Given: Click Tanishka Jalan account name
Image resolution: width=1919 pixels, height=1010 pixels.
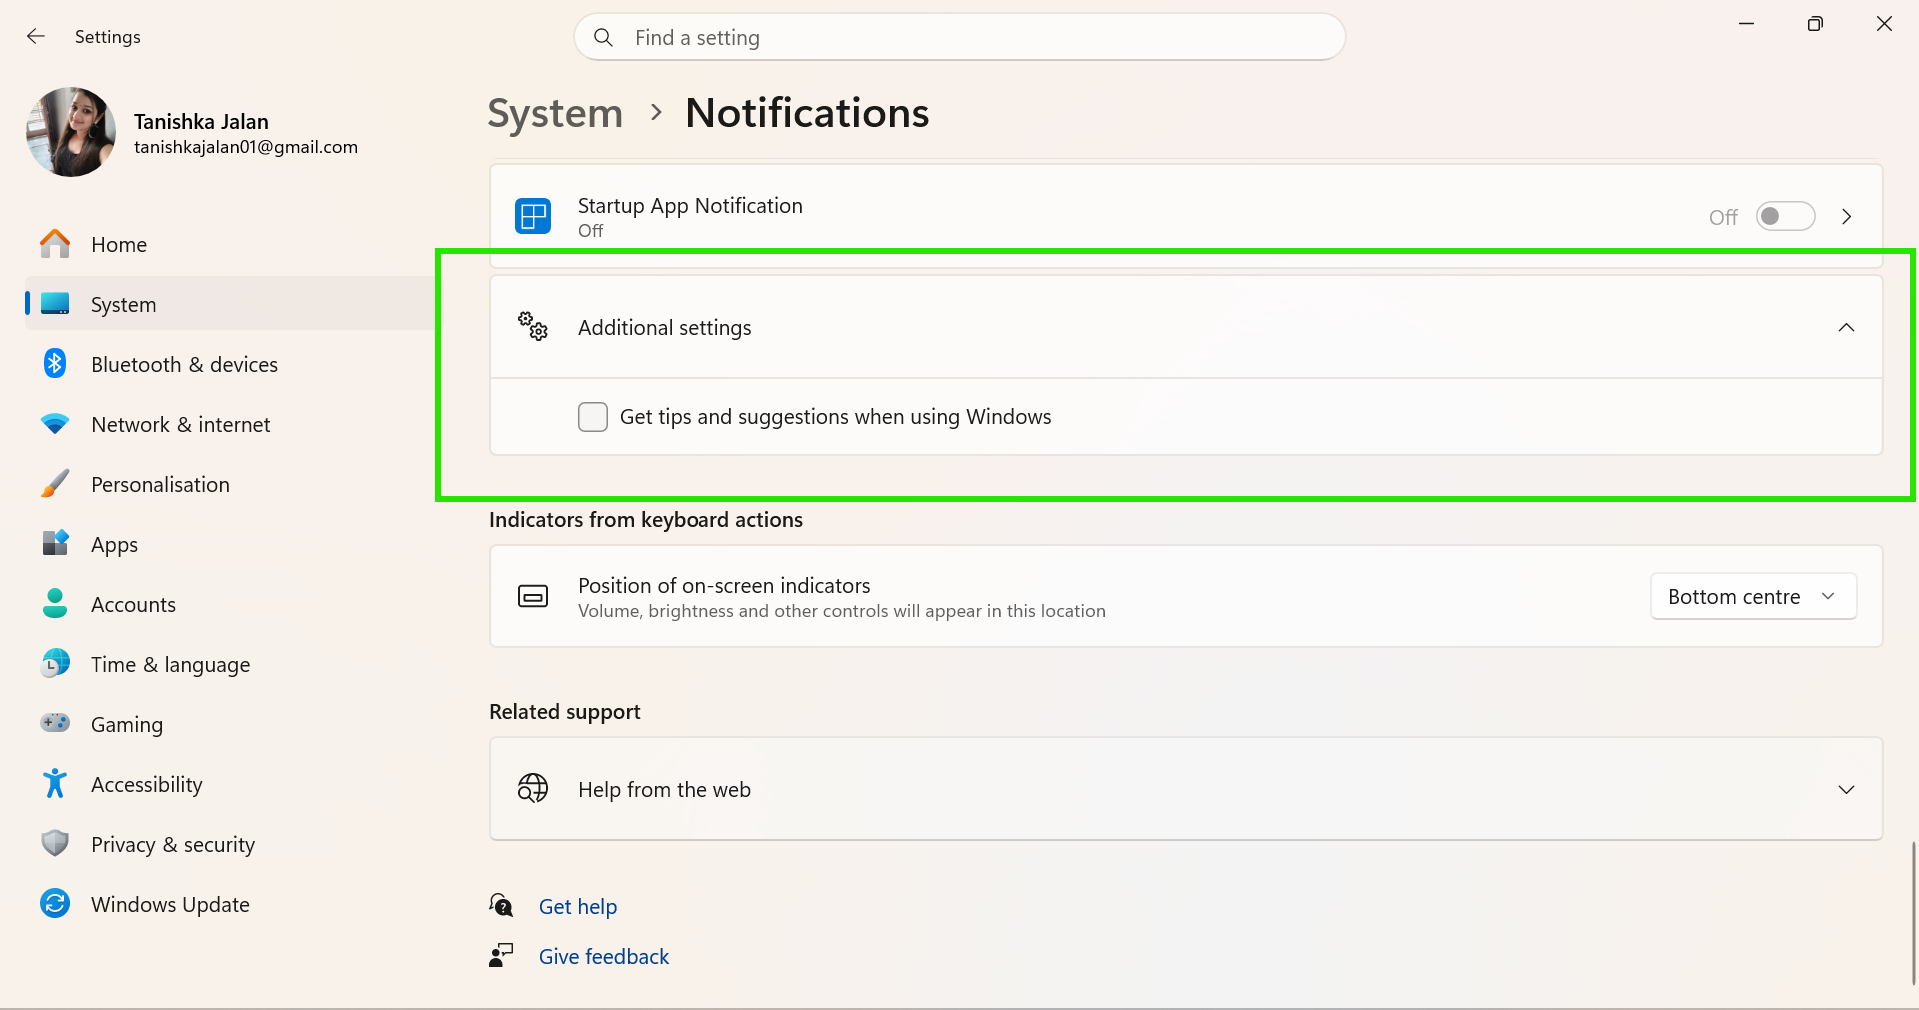Looking at the screenshot, I should pos(201,121).
